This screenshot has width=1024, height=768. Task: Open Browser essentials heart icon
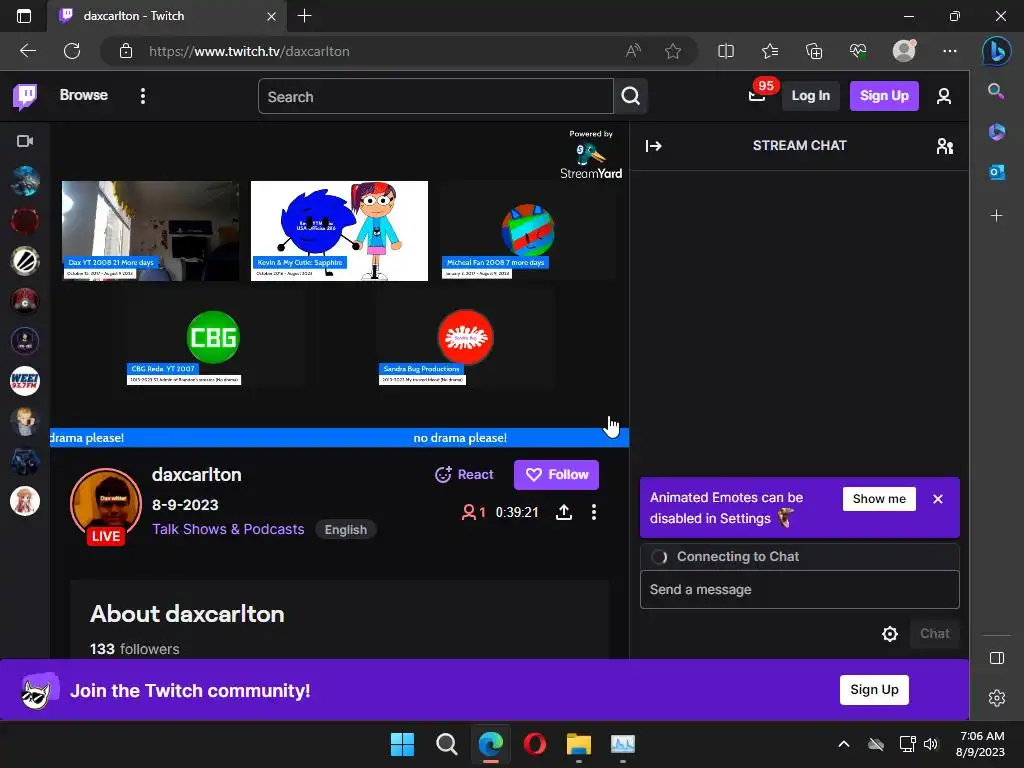pyautogui.click(x=857, y=51)
